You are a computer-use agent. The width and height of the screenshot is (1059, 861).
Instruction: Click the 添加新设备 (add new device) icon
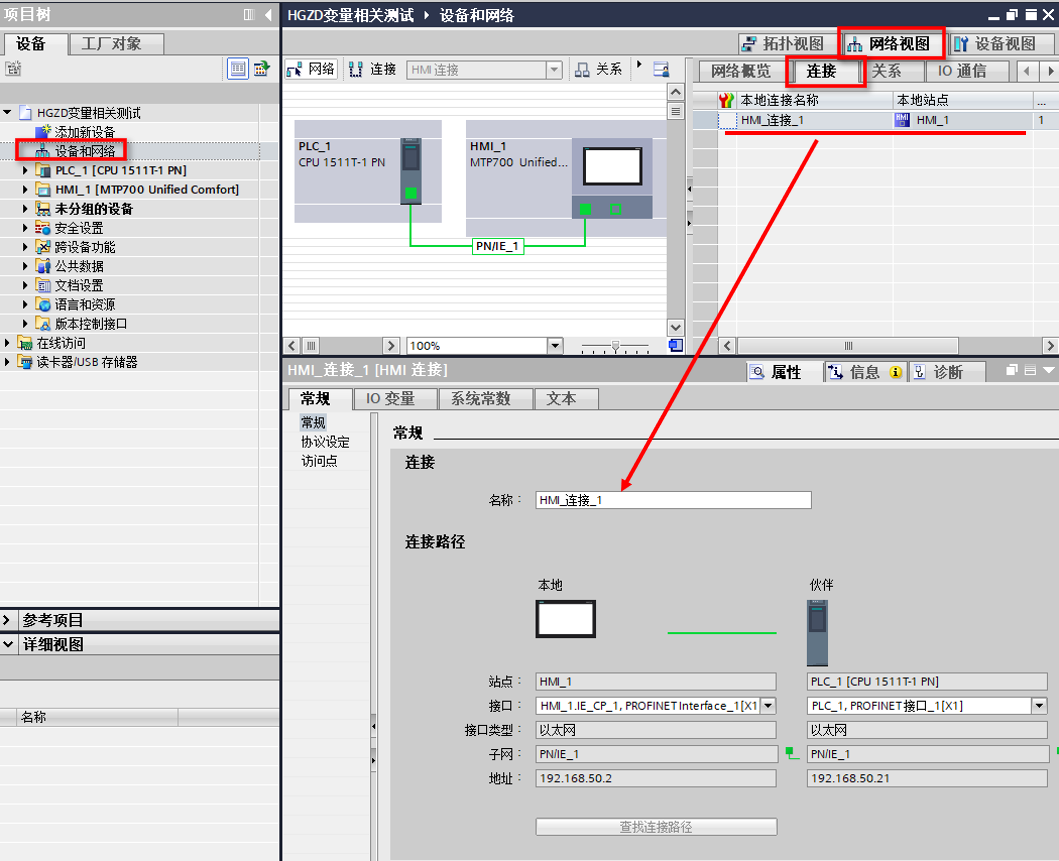coord(42,132)
